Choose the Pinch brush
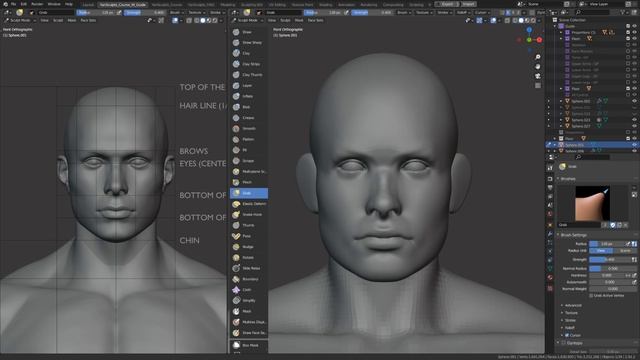The width and height of the screenshot is (640, 360). pyautogui.click(x=249, y=182)
